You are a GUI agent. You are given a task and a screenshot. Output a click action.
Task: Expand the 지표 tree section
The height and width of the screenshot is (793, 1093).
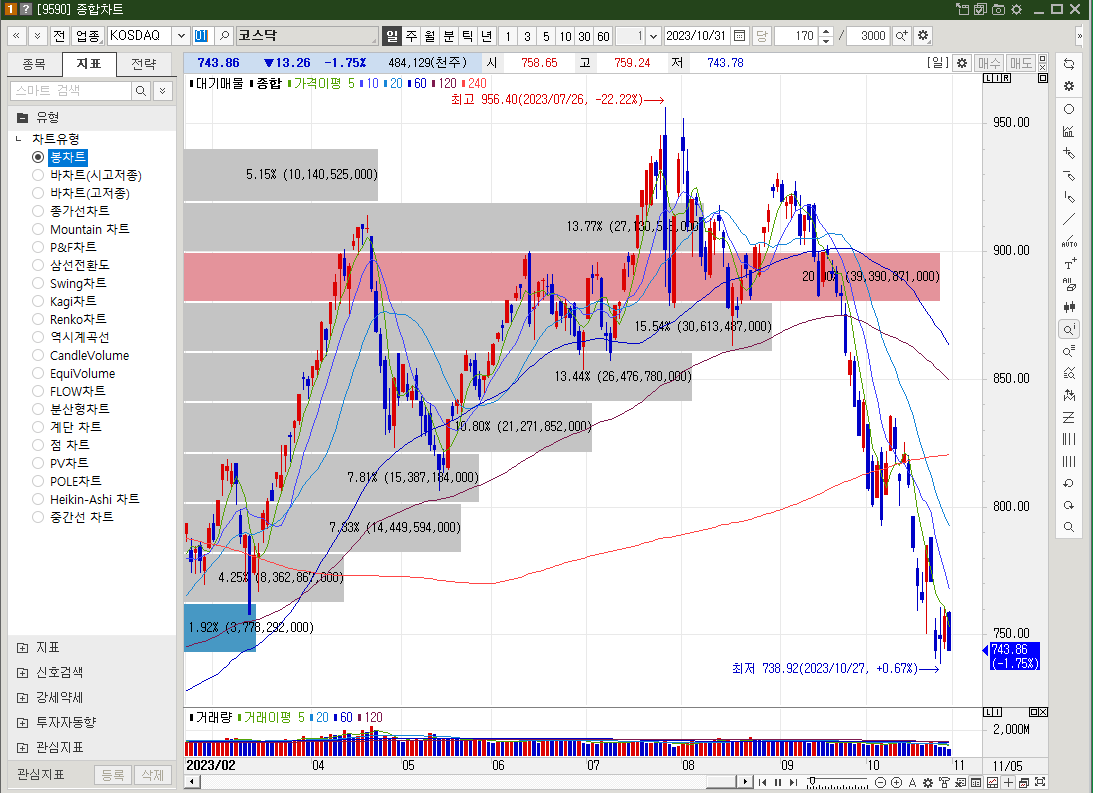point(22,648)
